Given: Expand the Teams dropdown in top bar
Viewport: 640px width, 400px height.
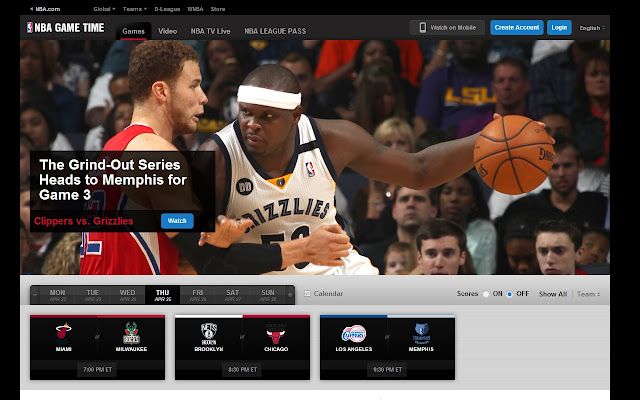Looking at the screenshot, I should [x=135, y=9].
